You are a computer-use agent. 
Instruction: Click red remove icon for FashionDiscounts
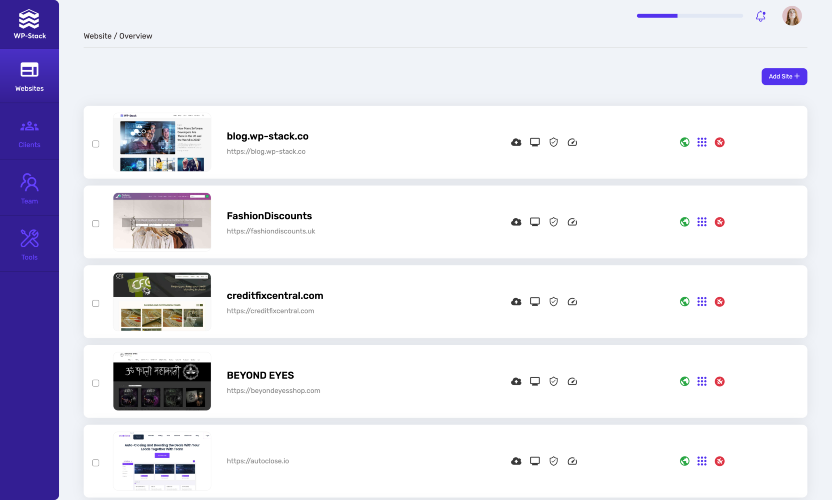point(720,222)
